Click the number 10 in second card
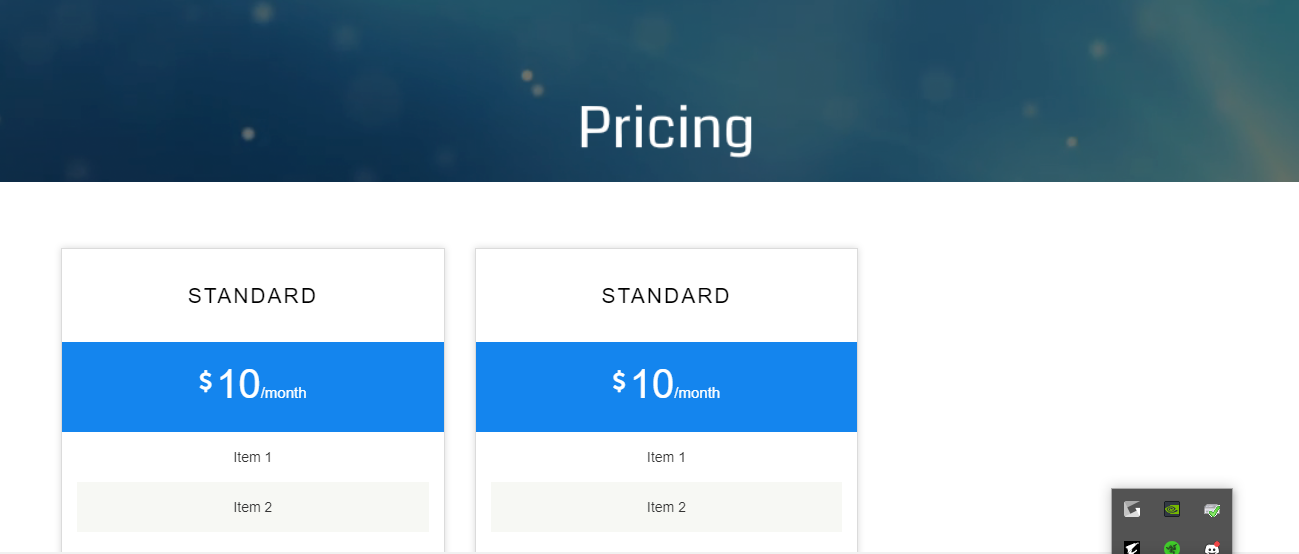 (652, 384)
